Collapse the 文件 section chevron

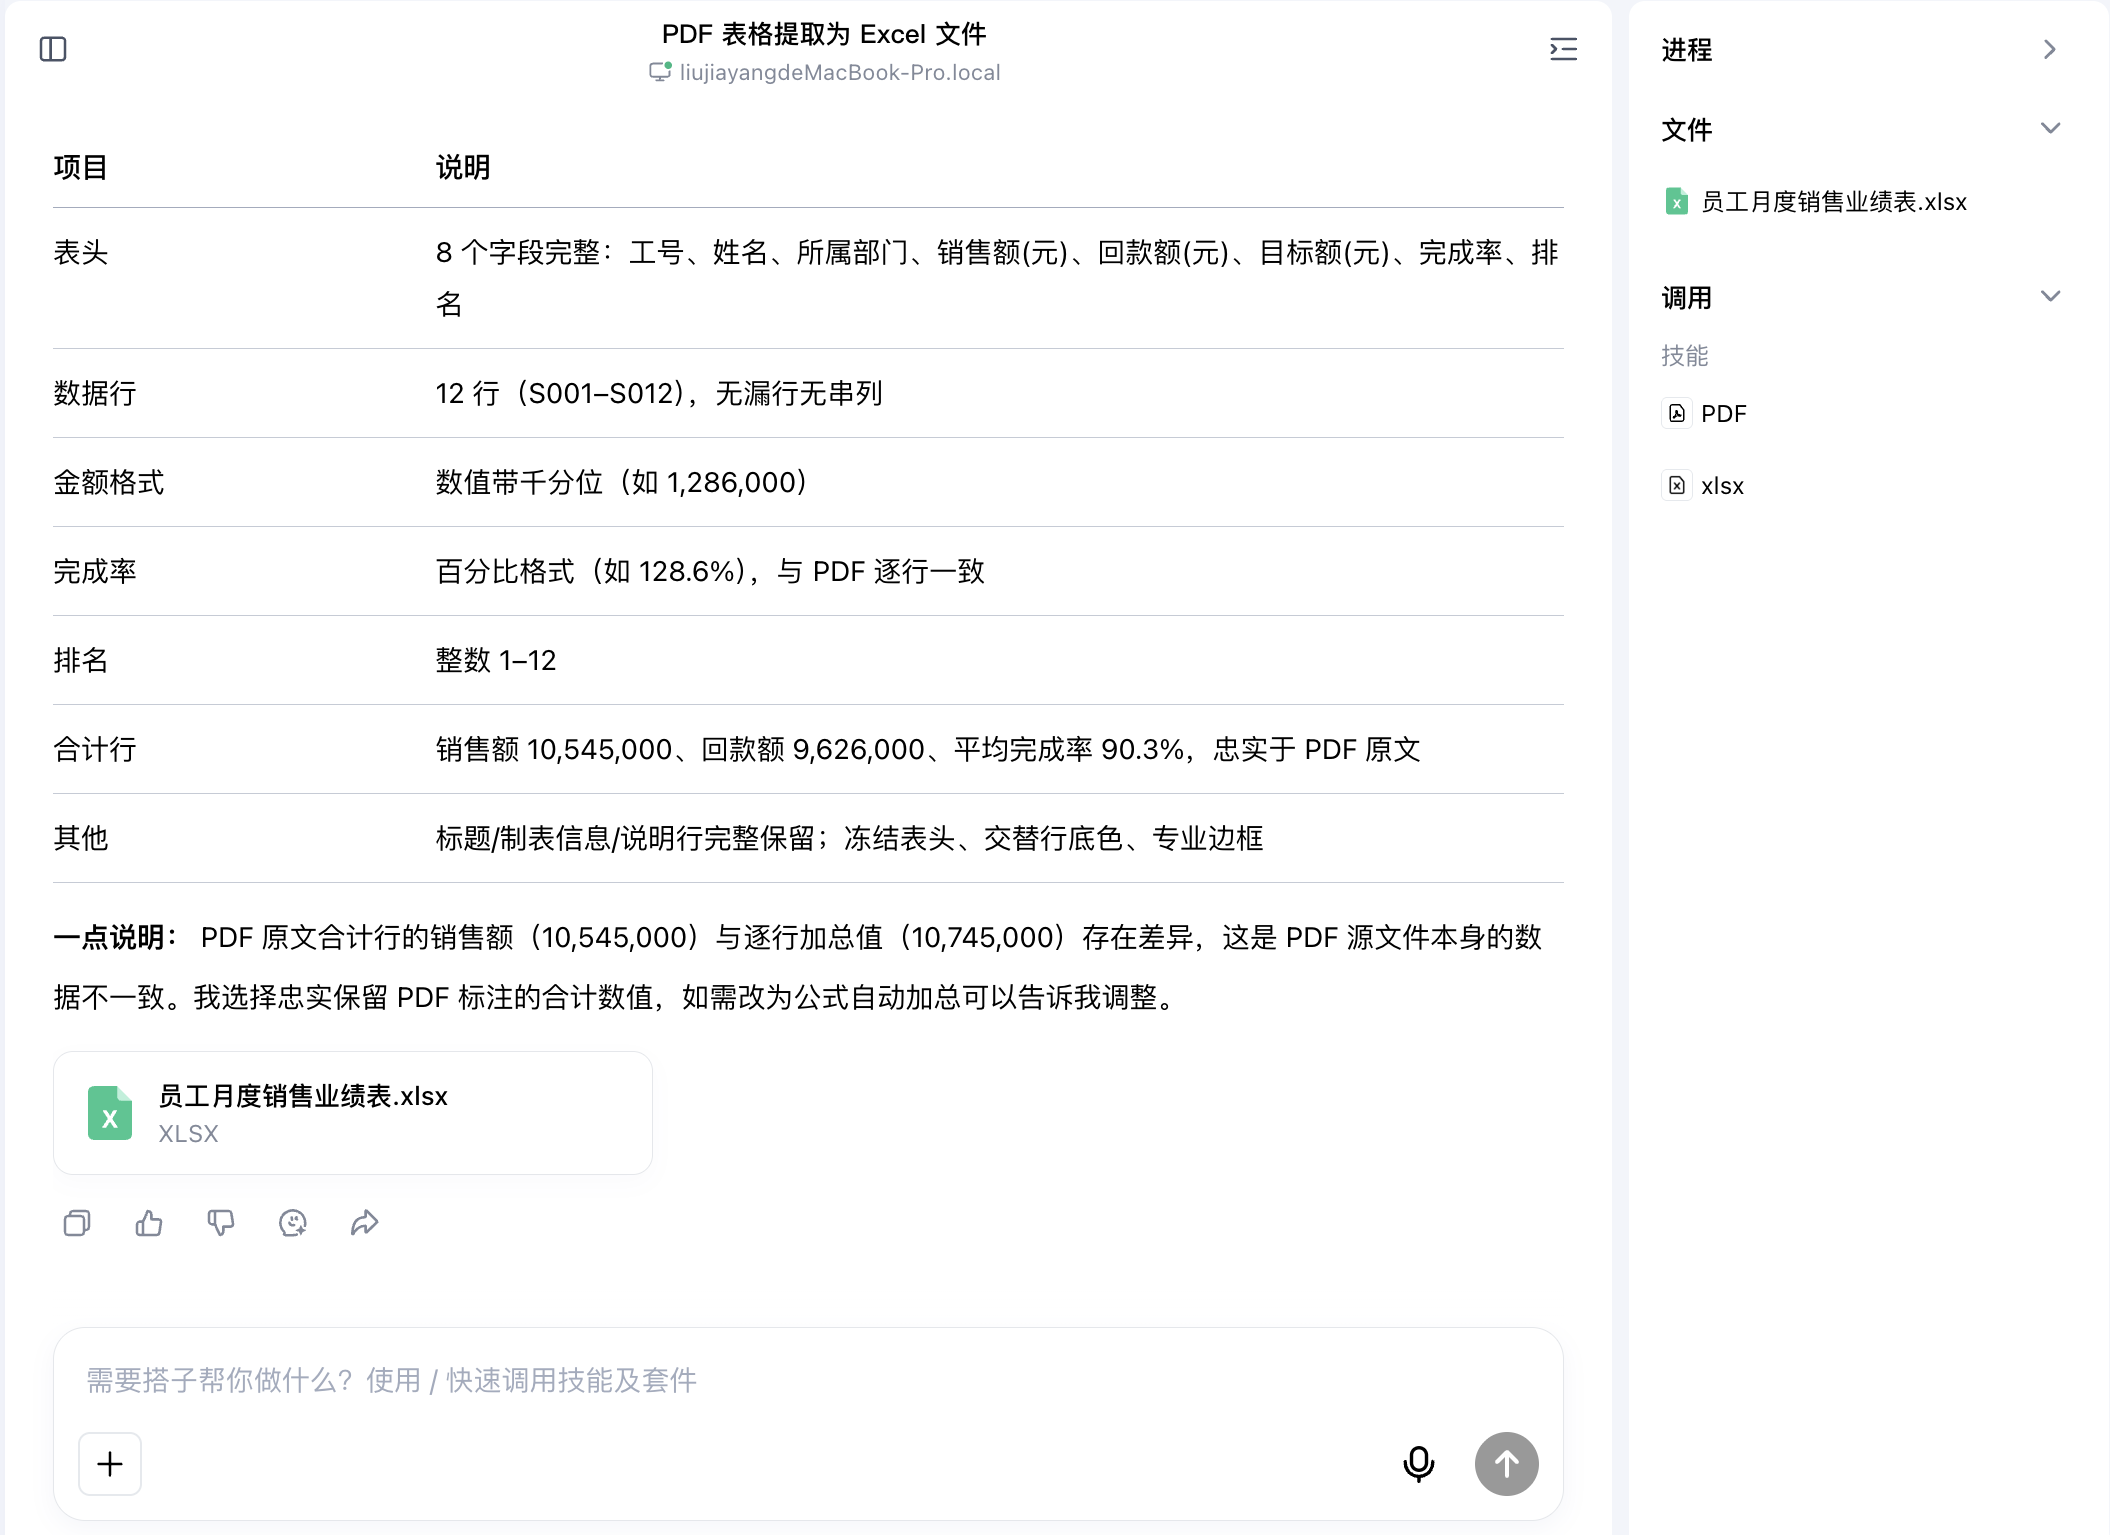2050,128
